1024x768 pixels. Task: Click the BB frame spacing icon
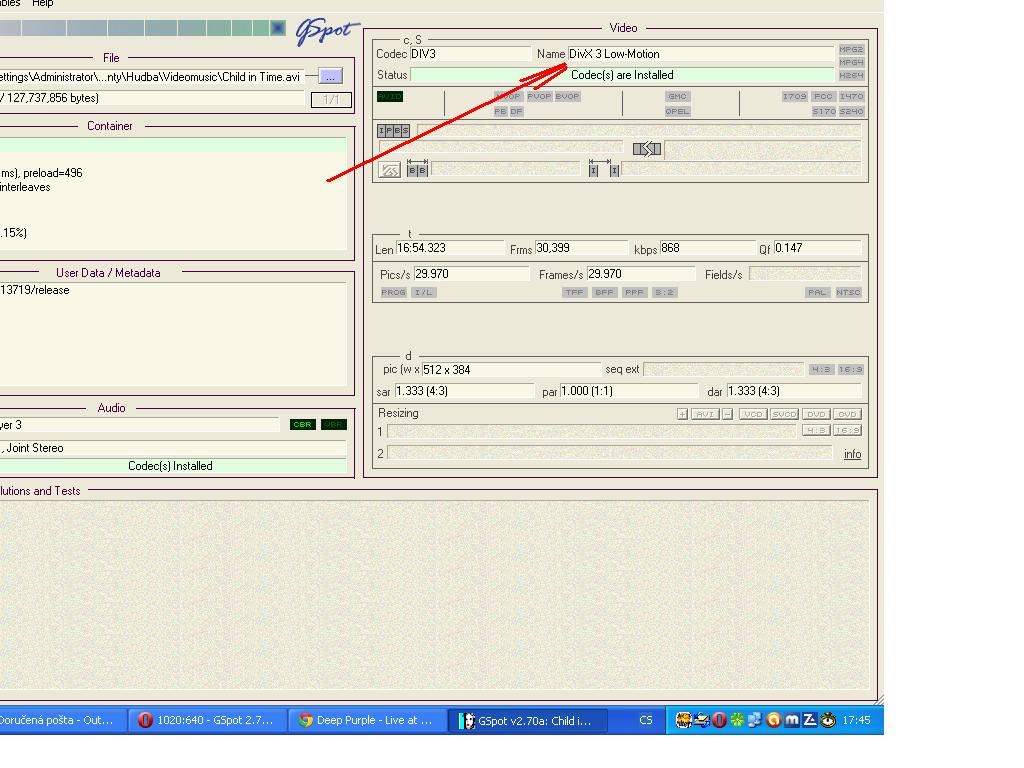(x=417, y=170)
